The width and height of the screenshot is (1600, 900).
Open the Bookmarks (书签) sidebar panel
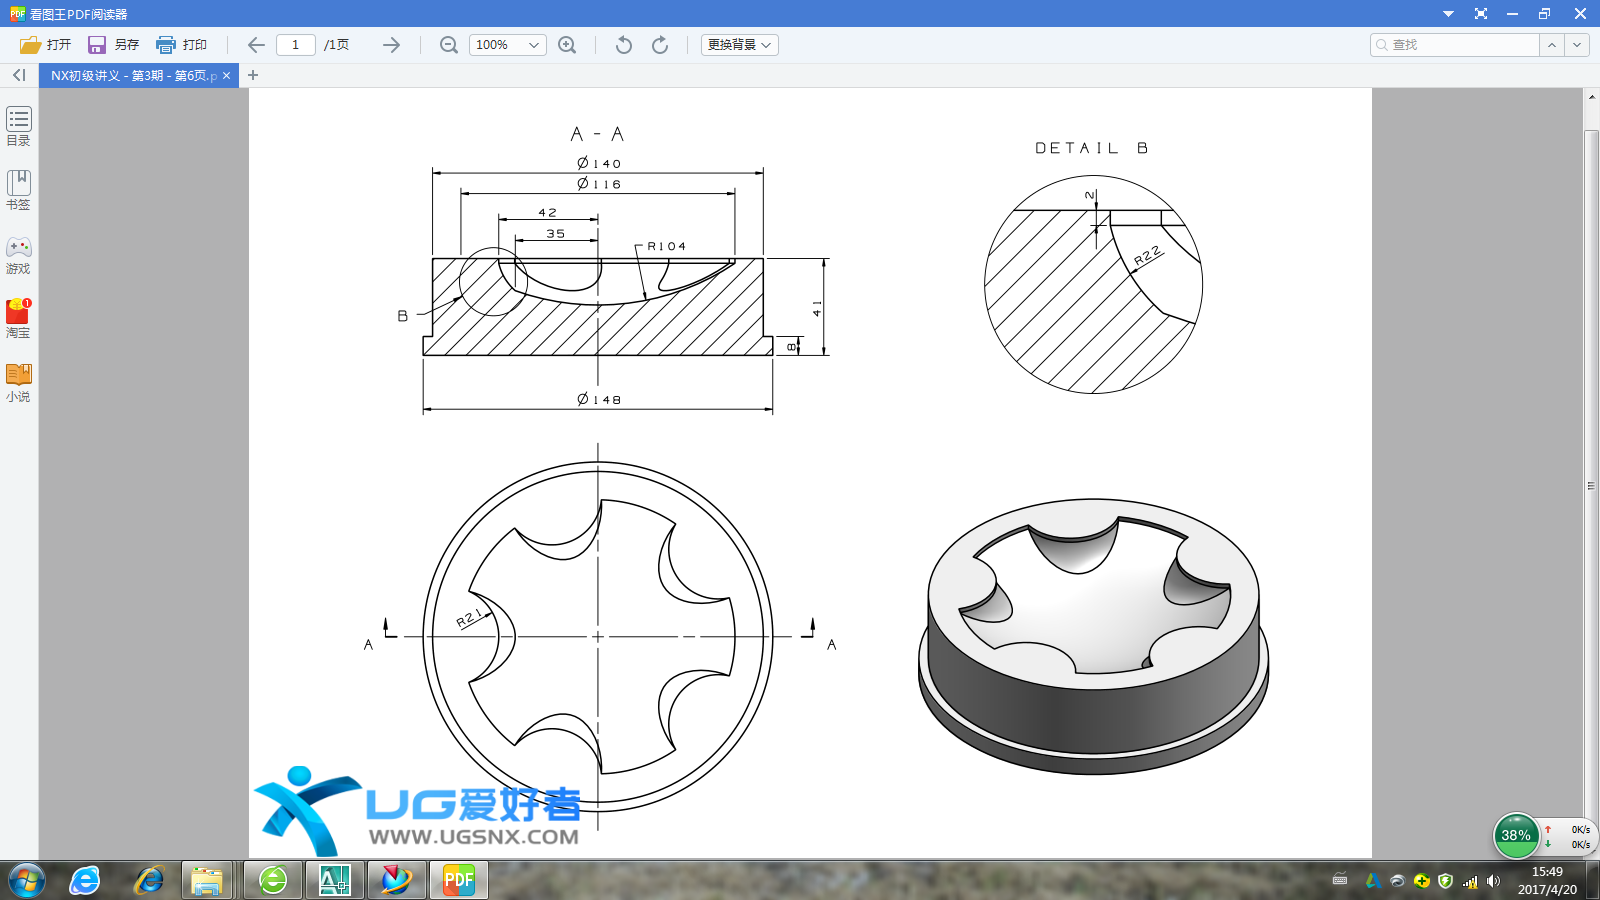(x=19, y=190)
